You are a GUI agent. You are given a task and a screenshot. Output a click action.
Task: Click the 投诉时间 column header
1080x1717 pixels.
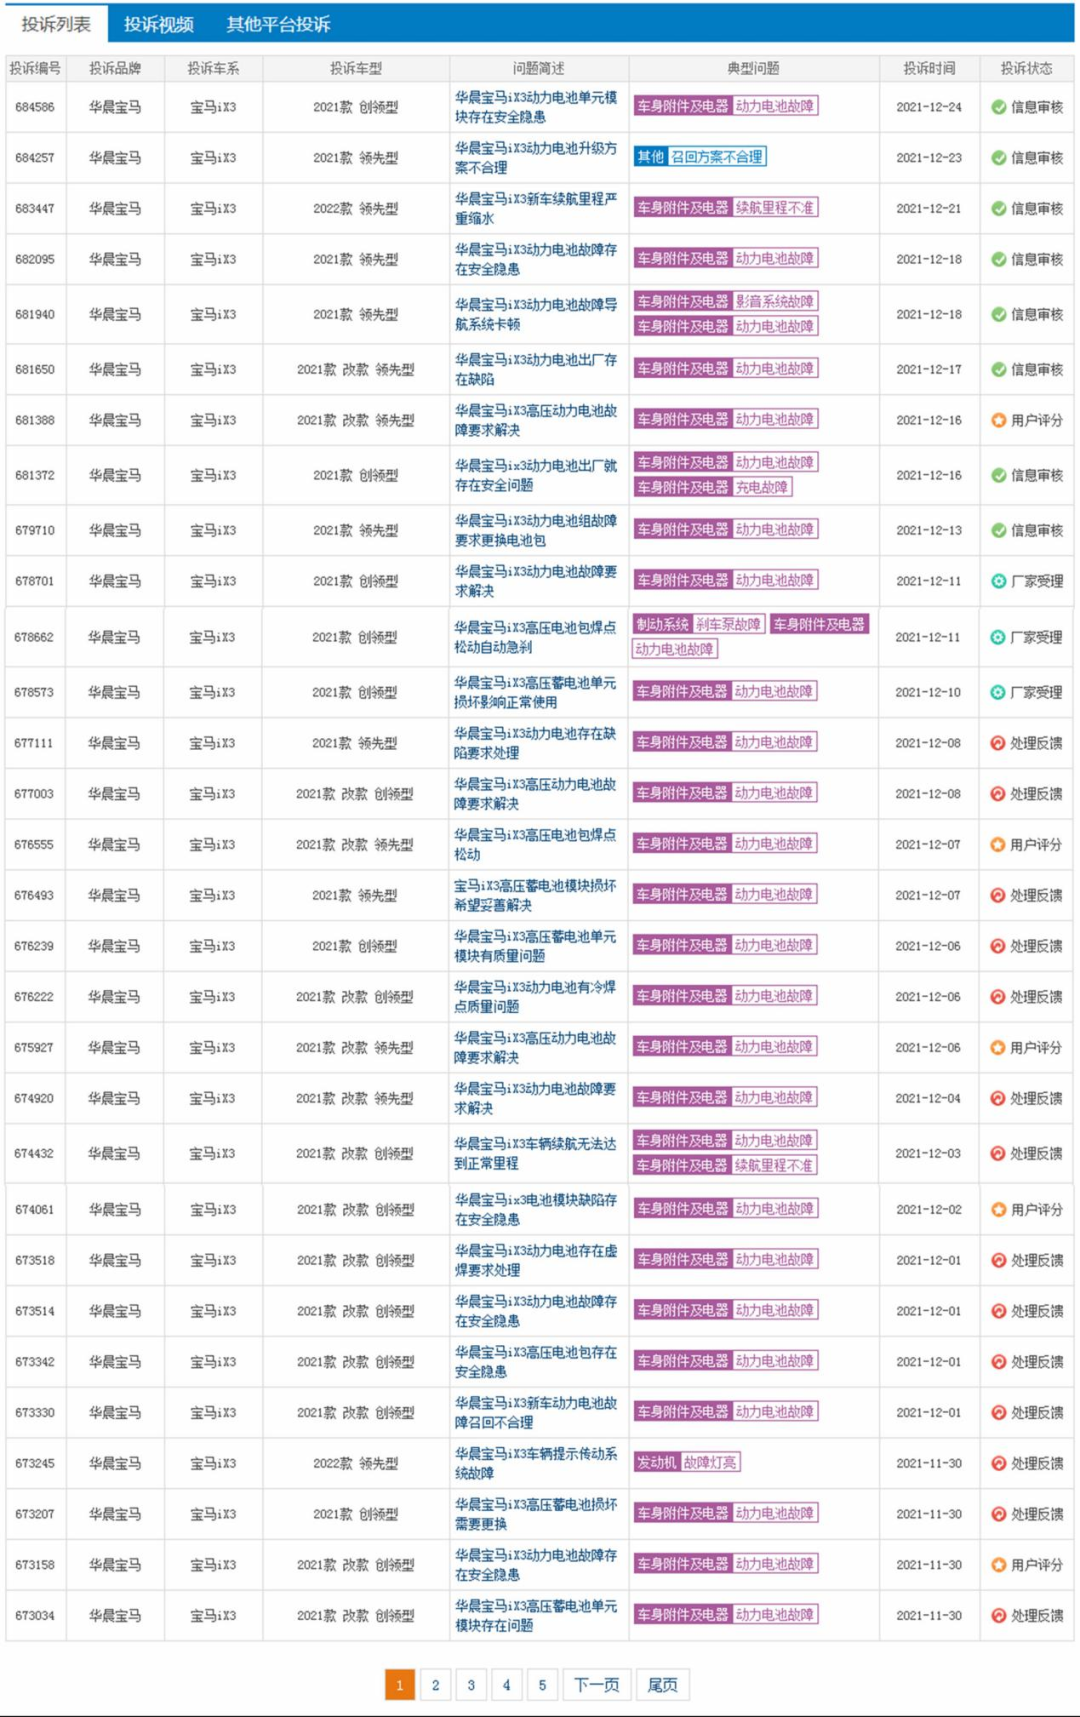pos(929,68)
